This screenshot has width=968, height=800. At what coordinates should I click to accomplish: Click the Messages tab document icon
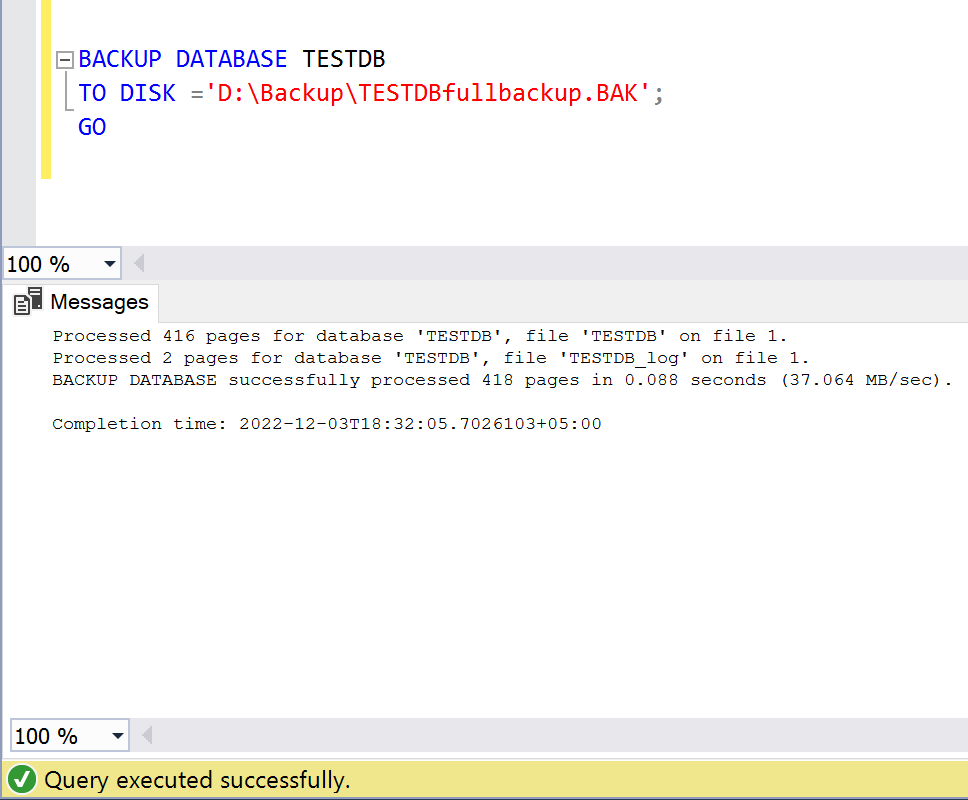click(28, 301)
